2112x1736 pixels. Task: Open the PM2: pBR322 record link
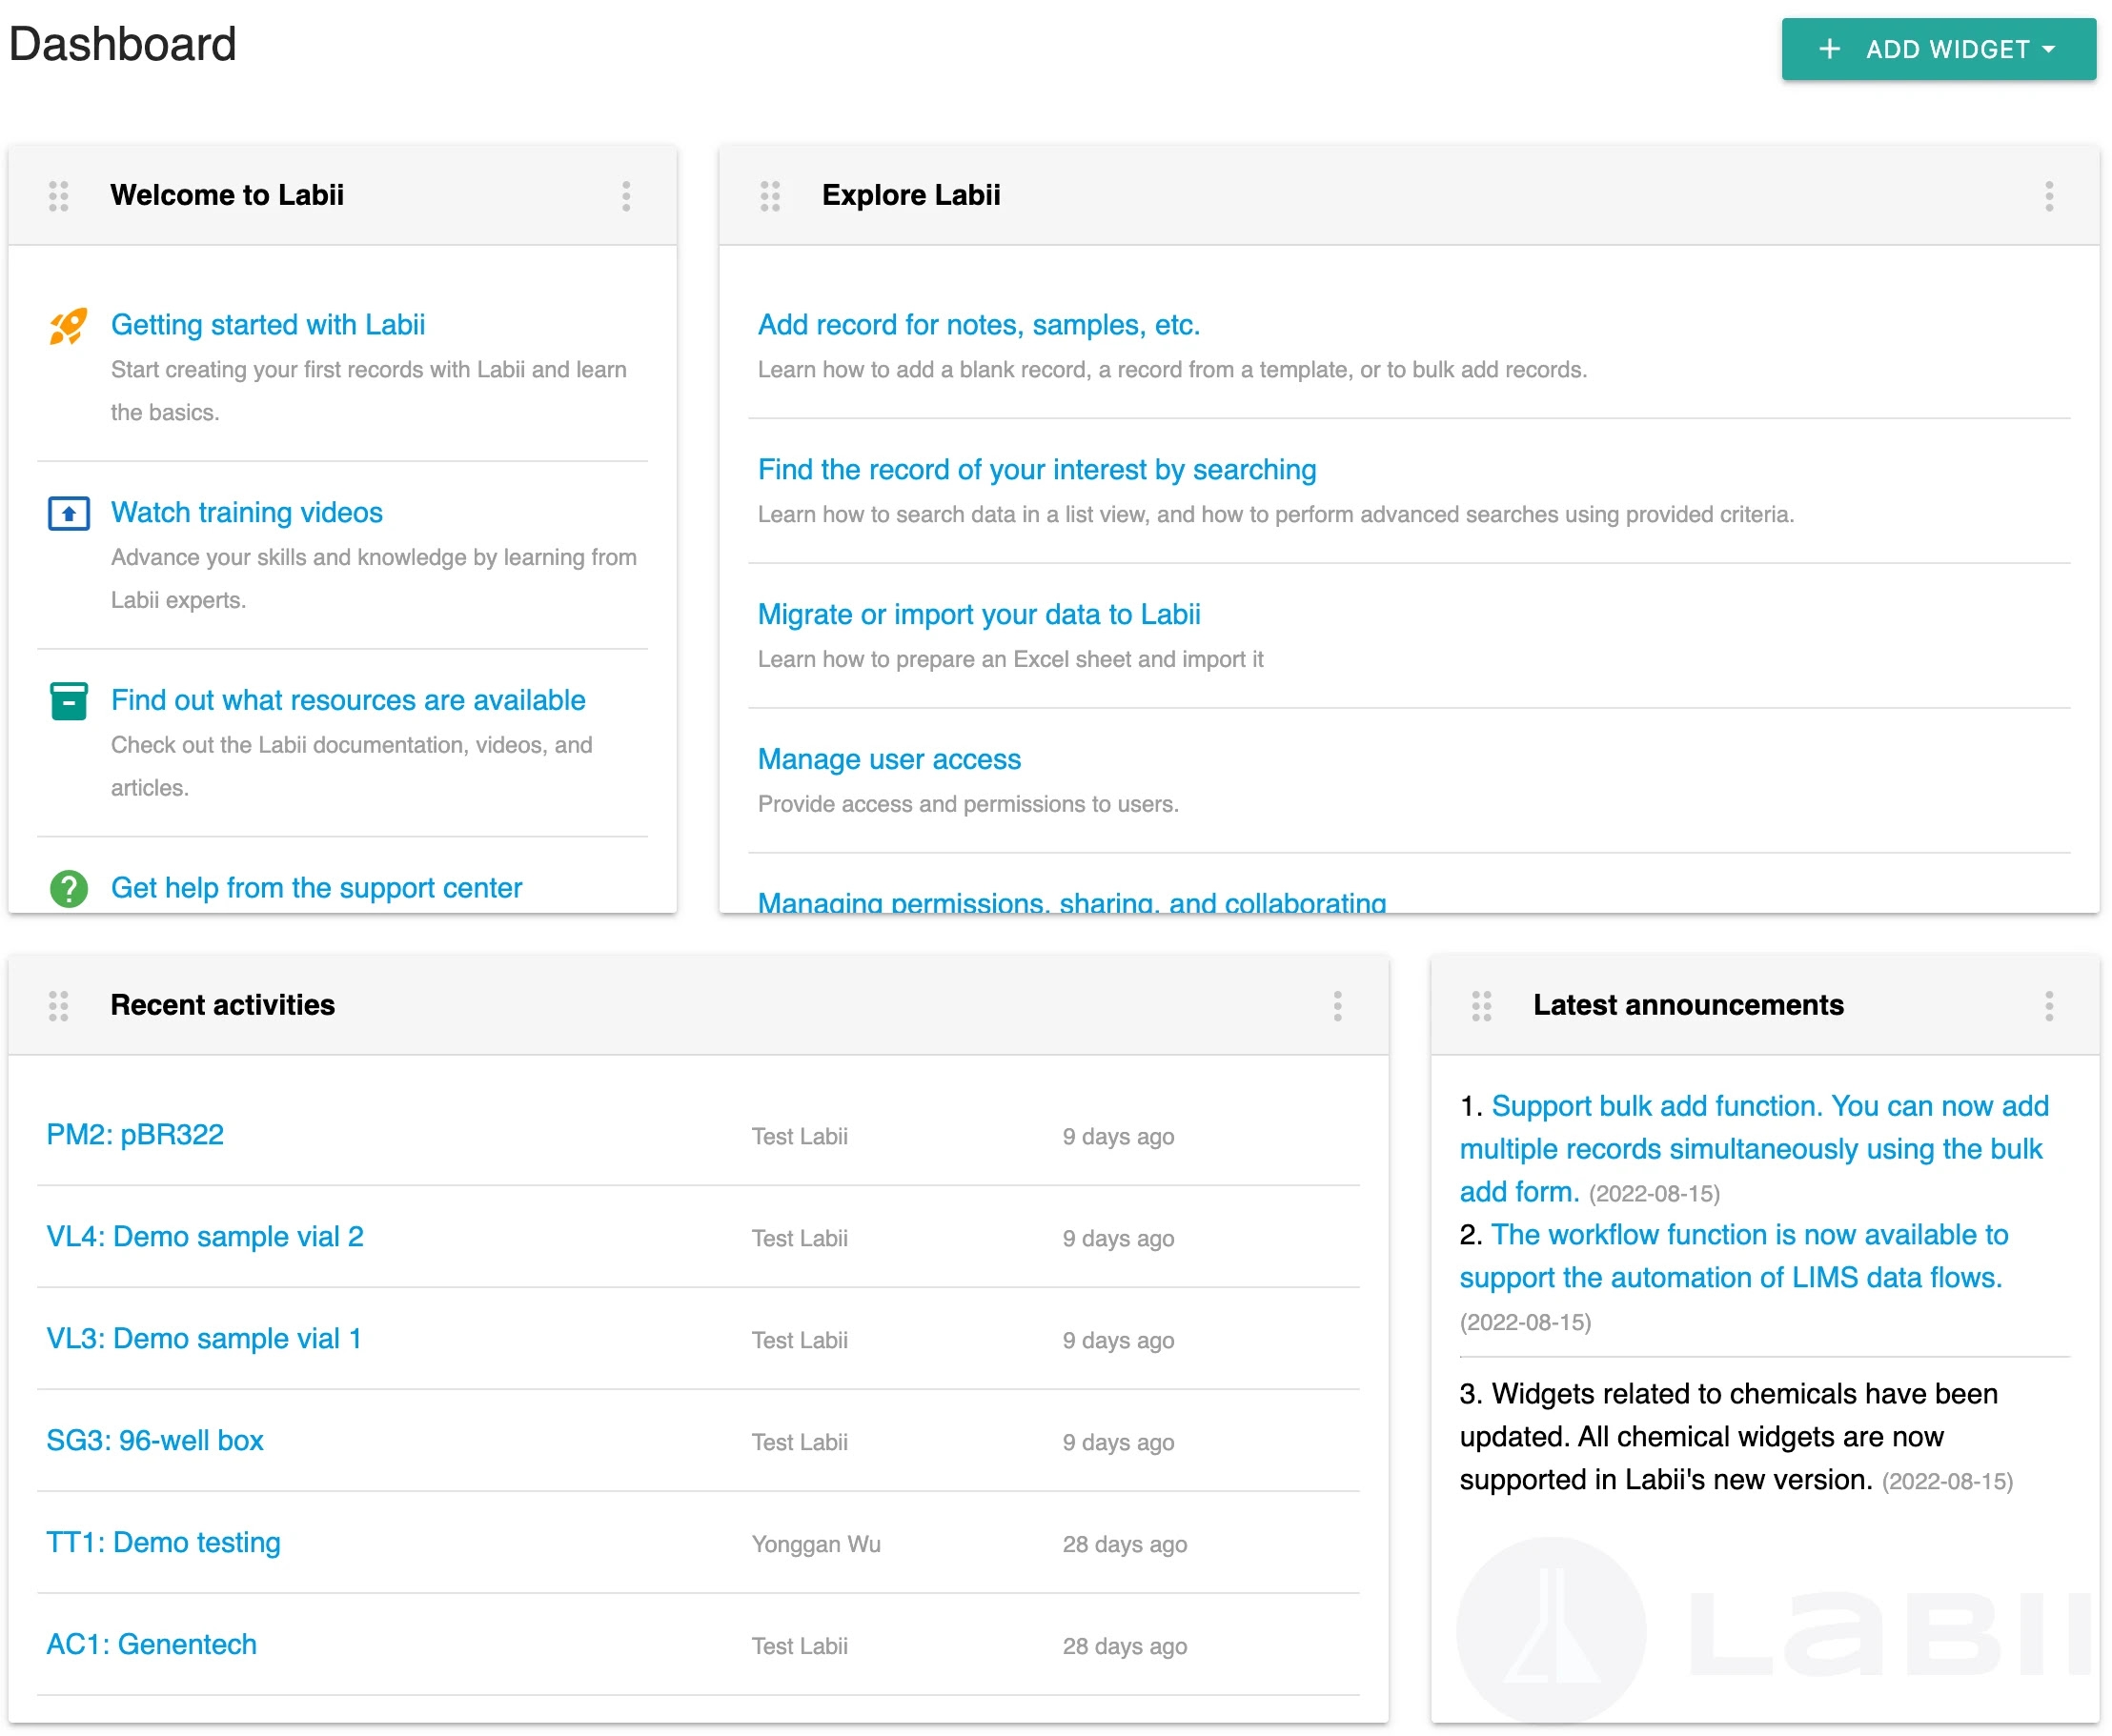coord(135,1135)
